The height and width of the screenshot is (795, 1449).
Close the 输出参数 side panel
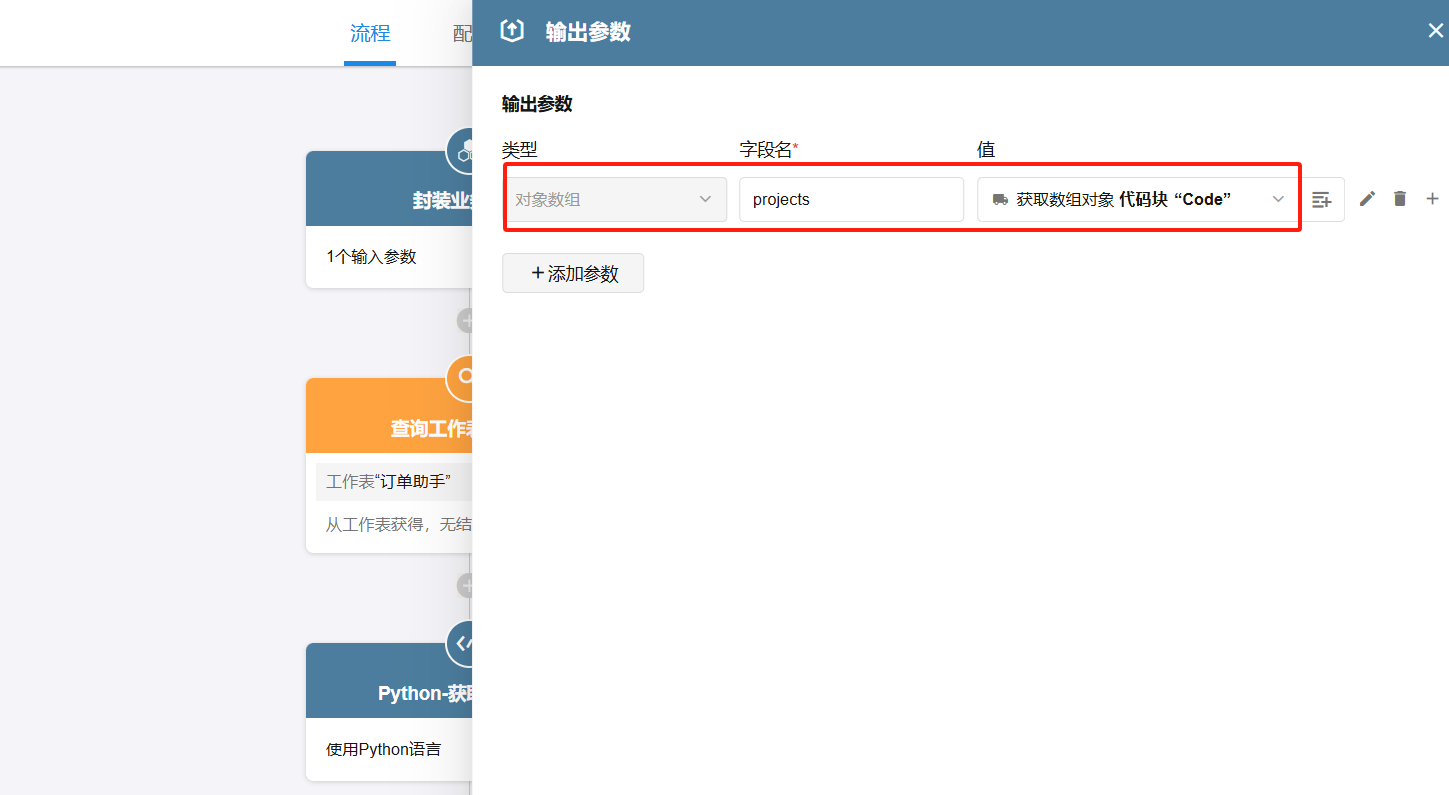(1435, 31)
